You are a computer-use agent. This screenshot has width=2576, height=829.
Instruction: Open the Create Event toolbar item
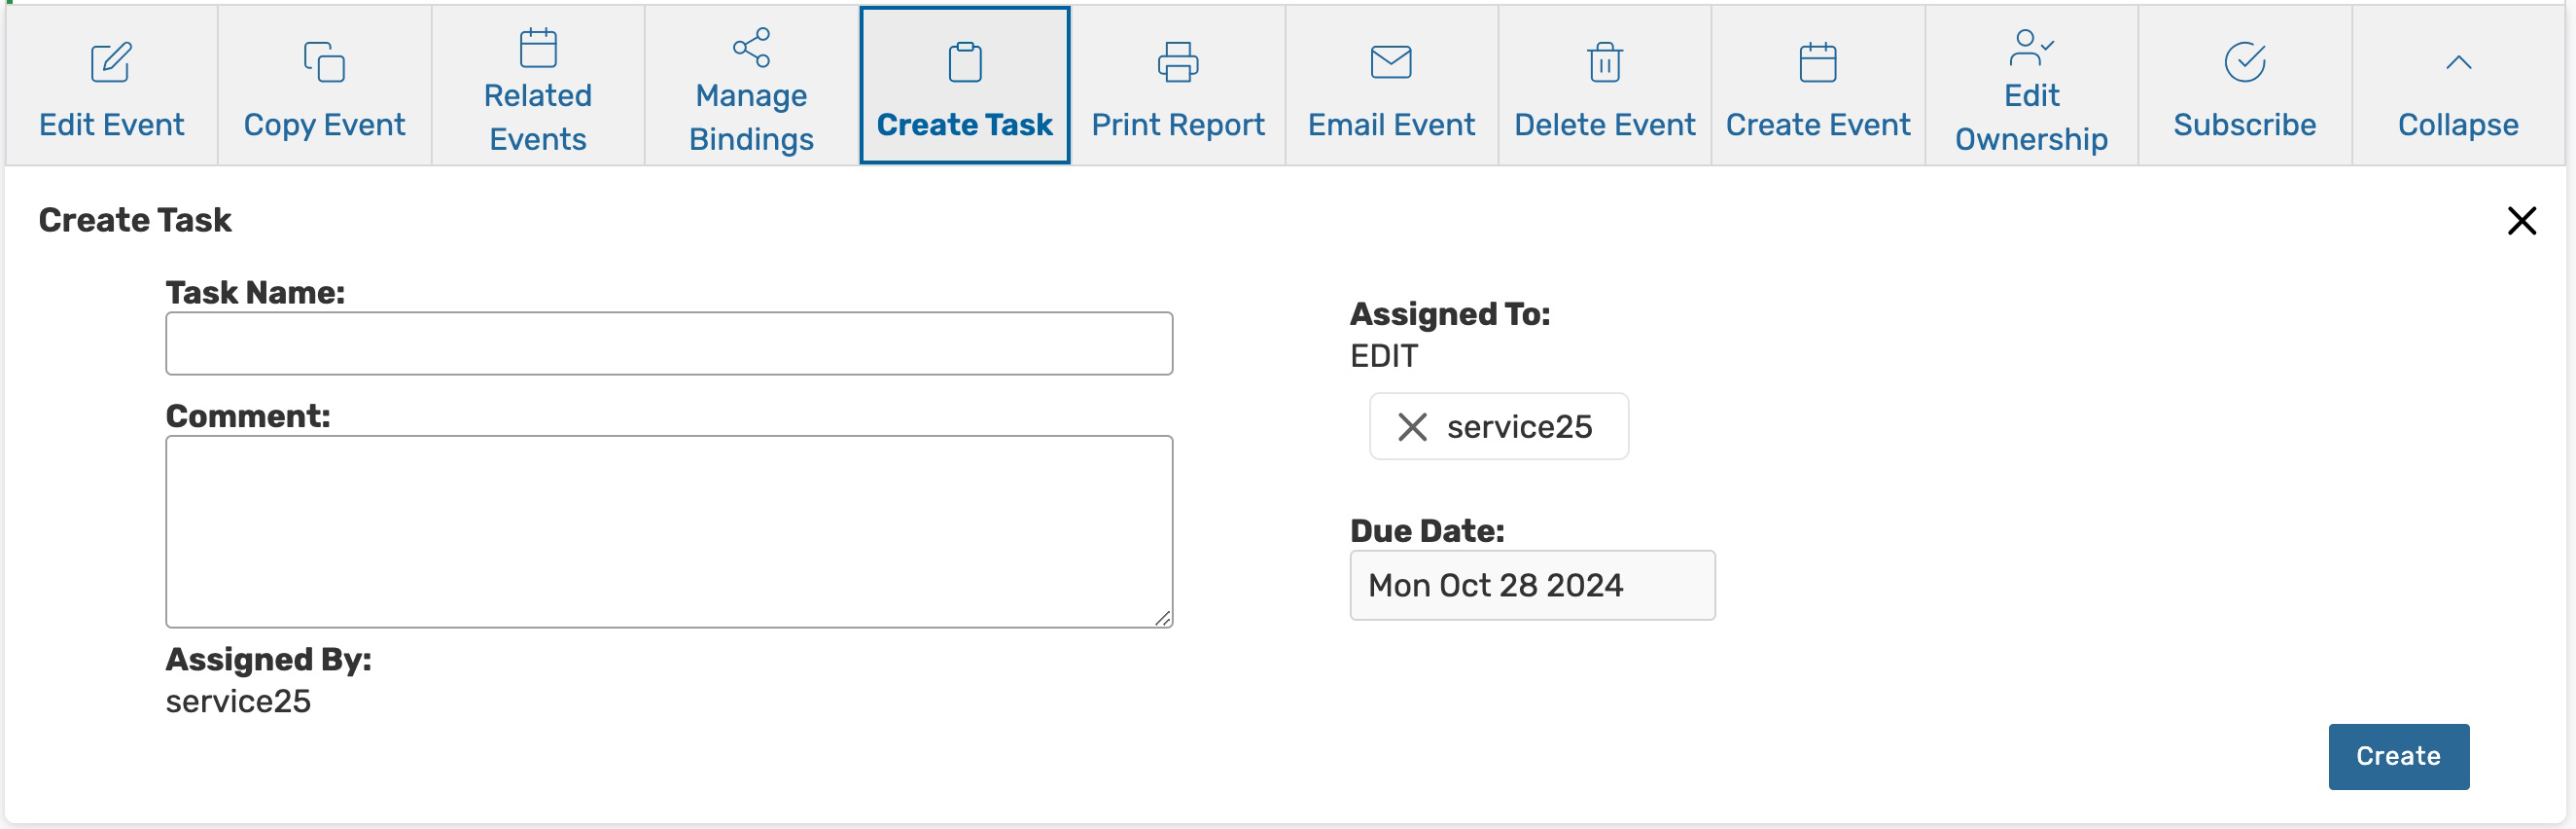point(1817,86)
